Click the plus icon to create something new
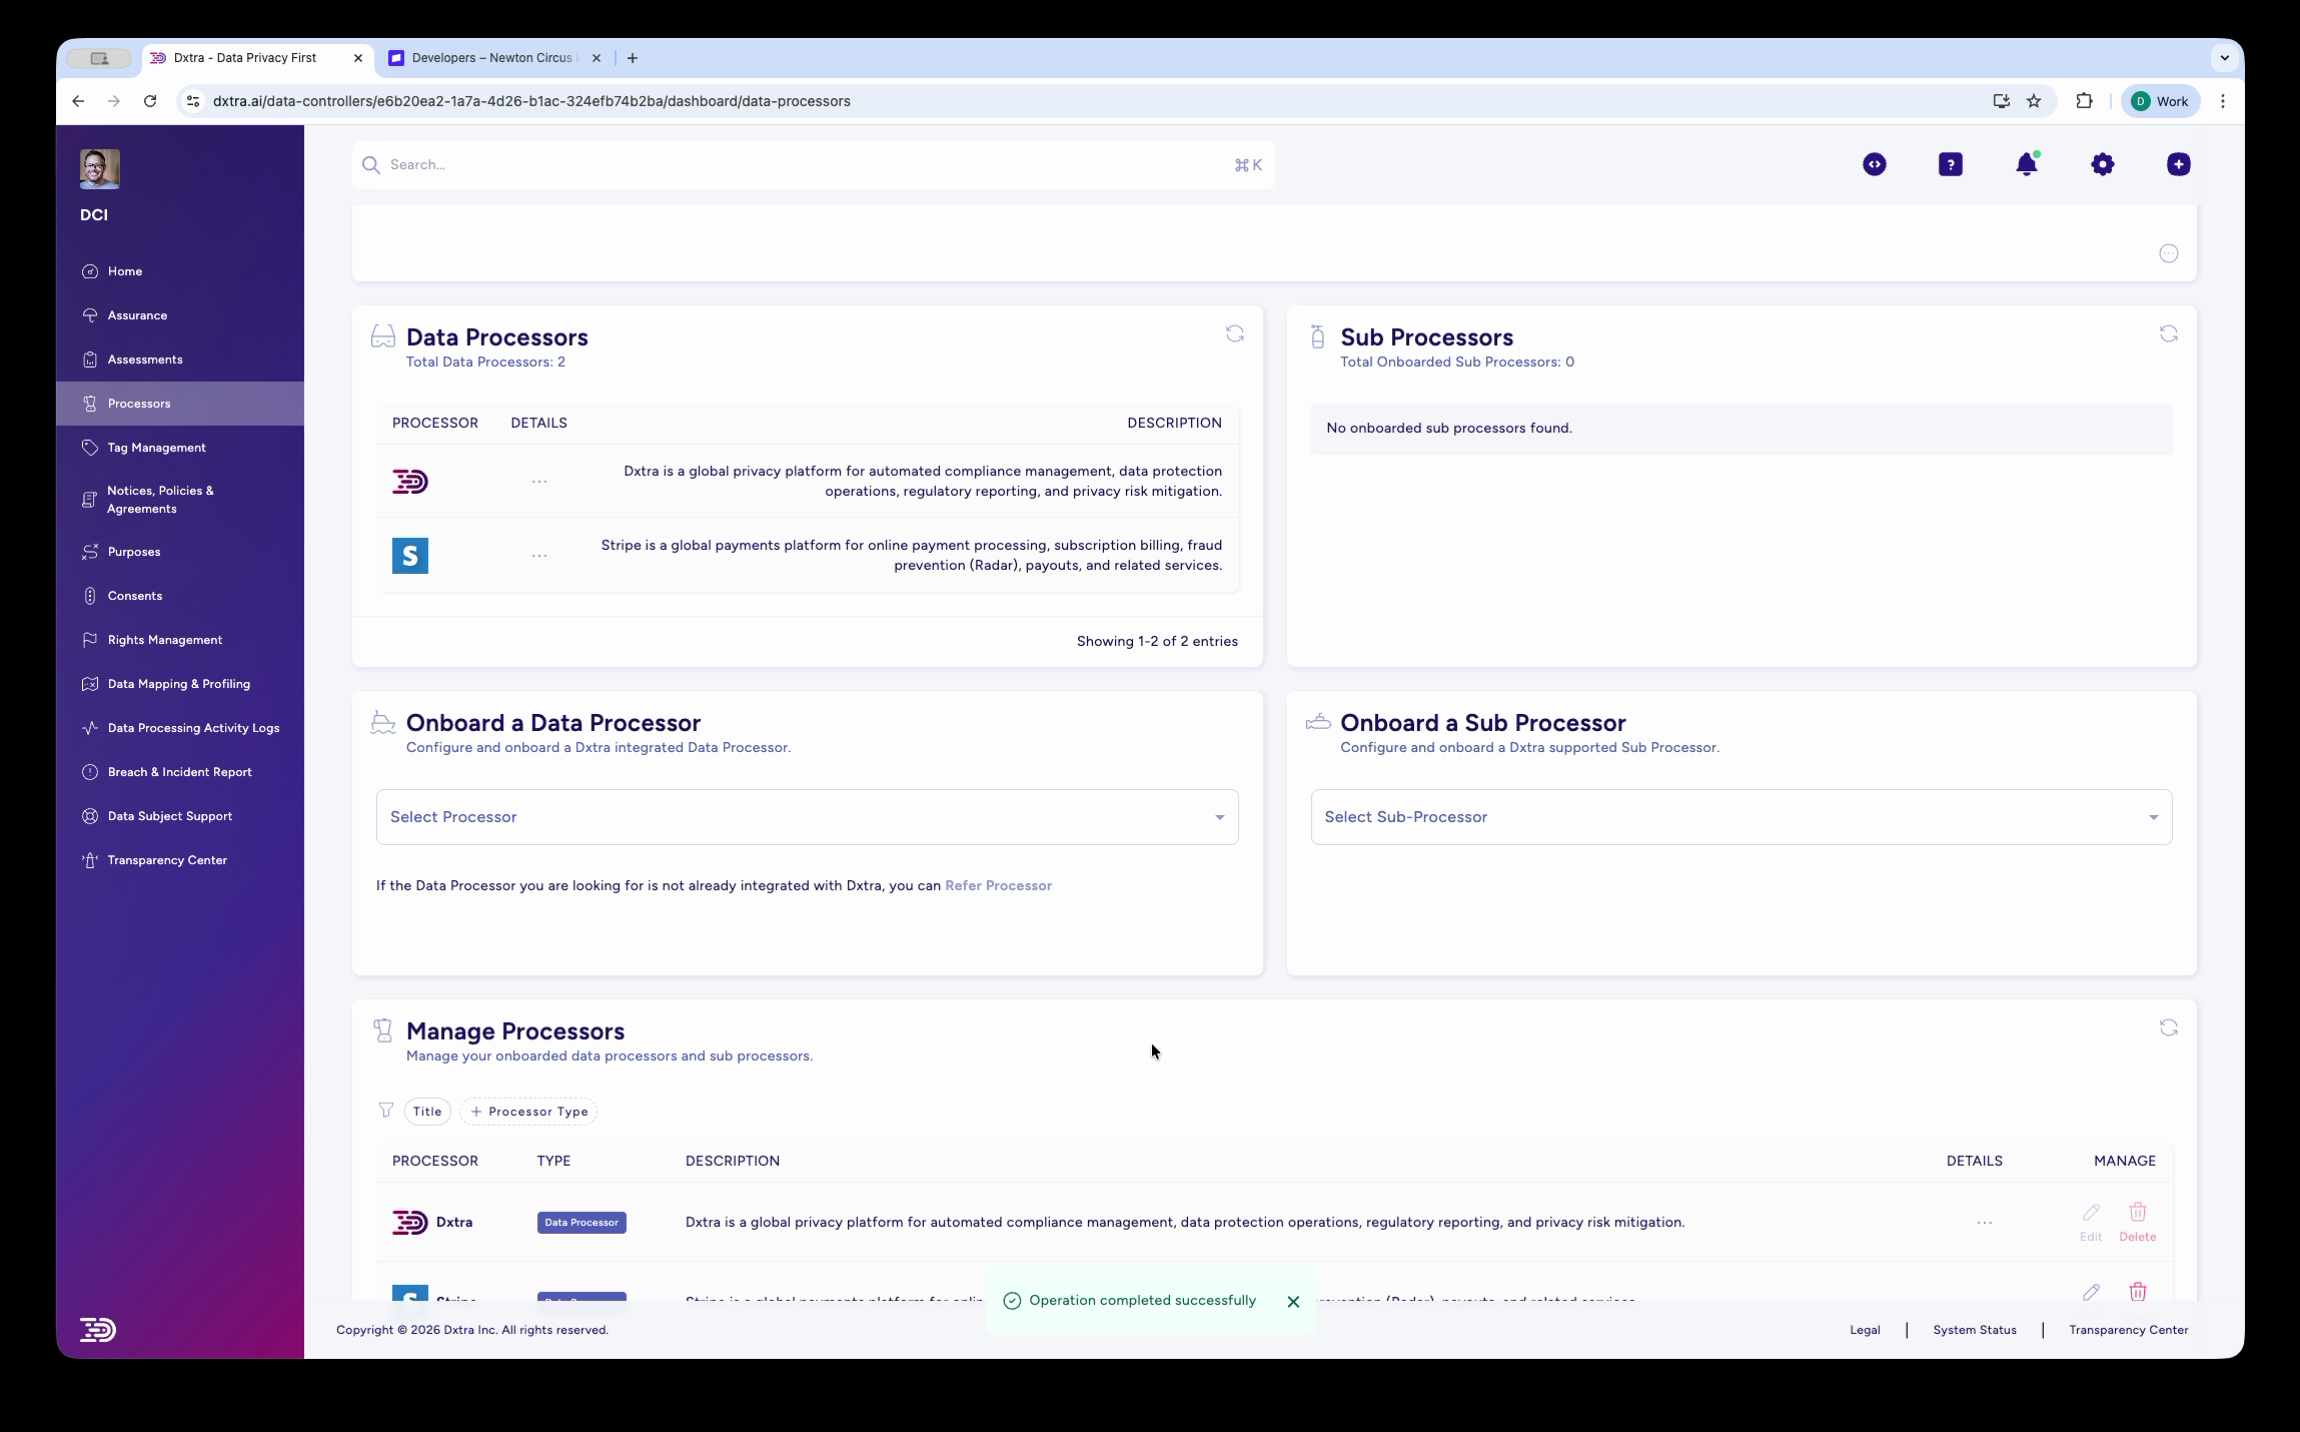Screen dimensions: 2300x1432 (x=2178, y=164)
